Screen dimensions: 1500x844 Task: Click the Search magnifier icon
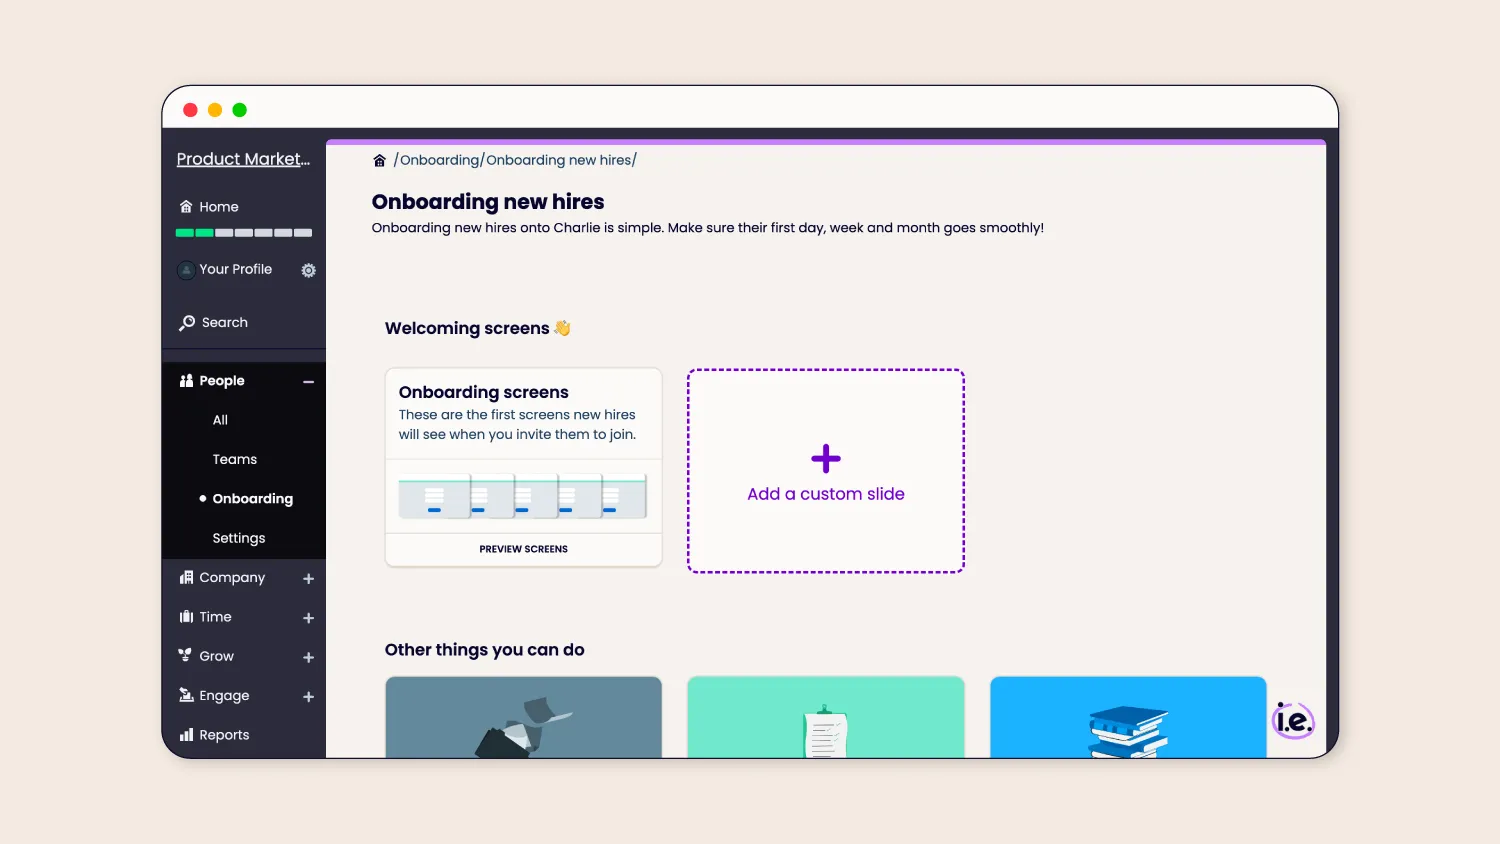187,323
